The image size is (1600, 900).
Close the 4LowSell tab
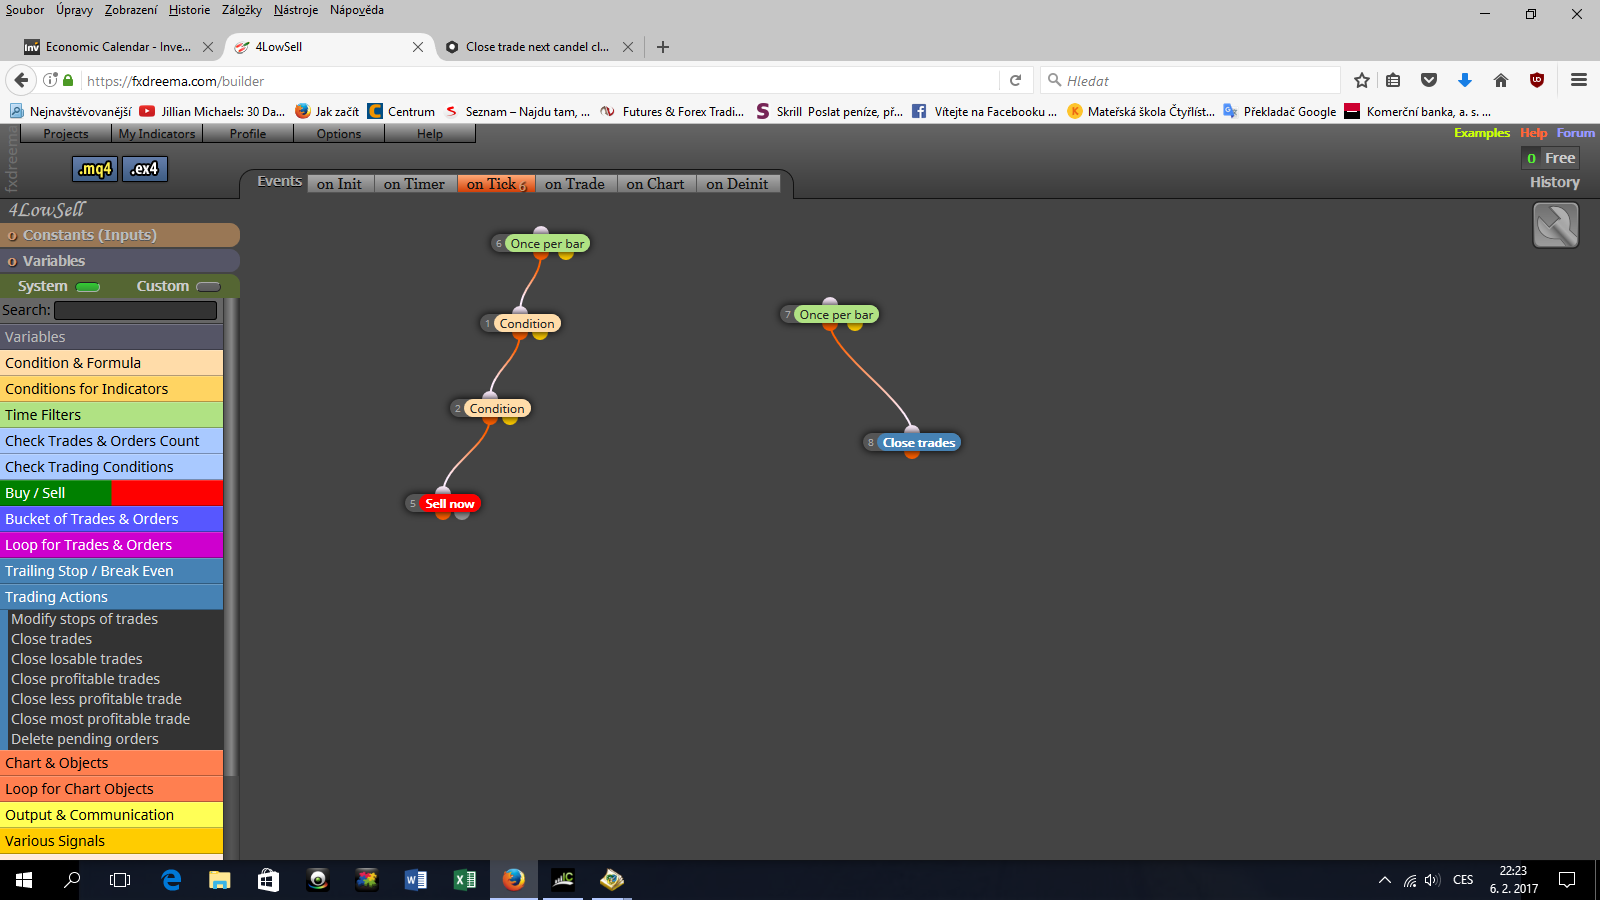(418, 47)
